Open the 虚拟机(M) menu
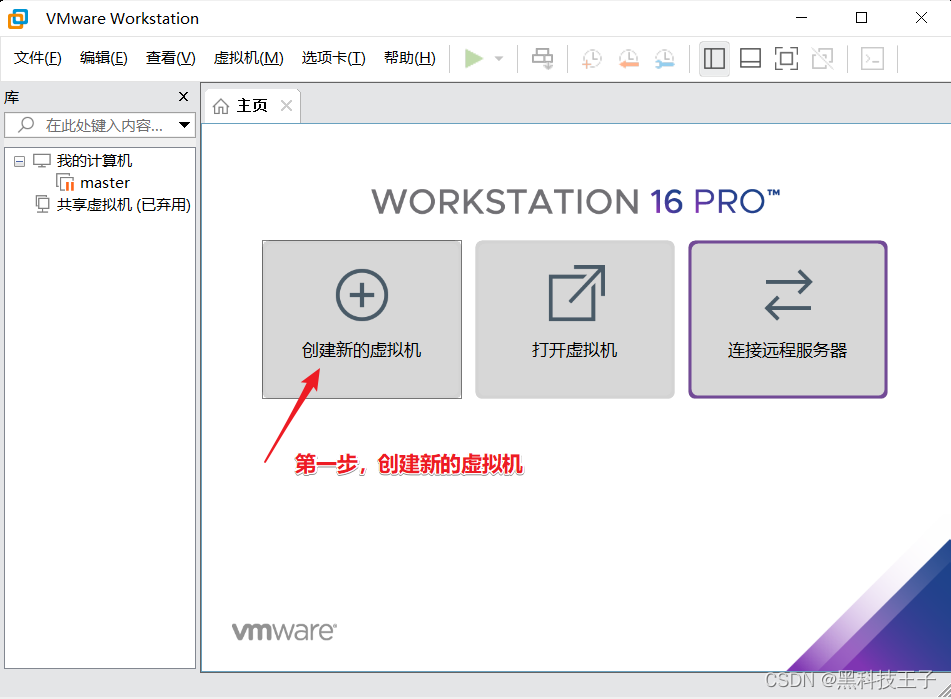The image size is (951, 699). [249, 58]
